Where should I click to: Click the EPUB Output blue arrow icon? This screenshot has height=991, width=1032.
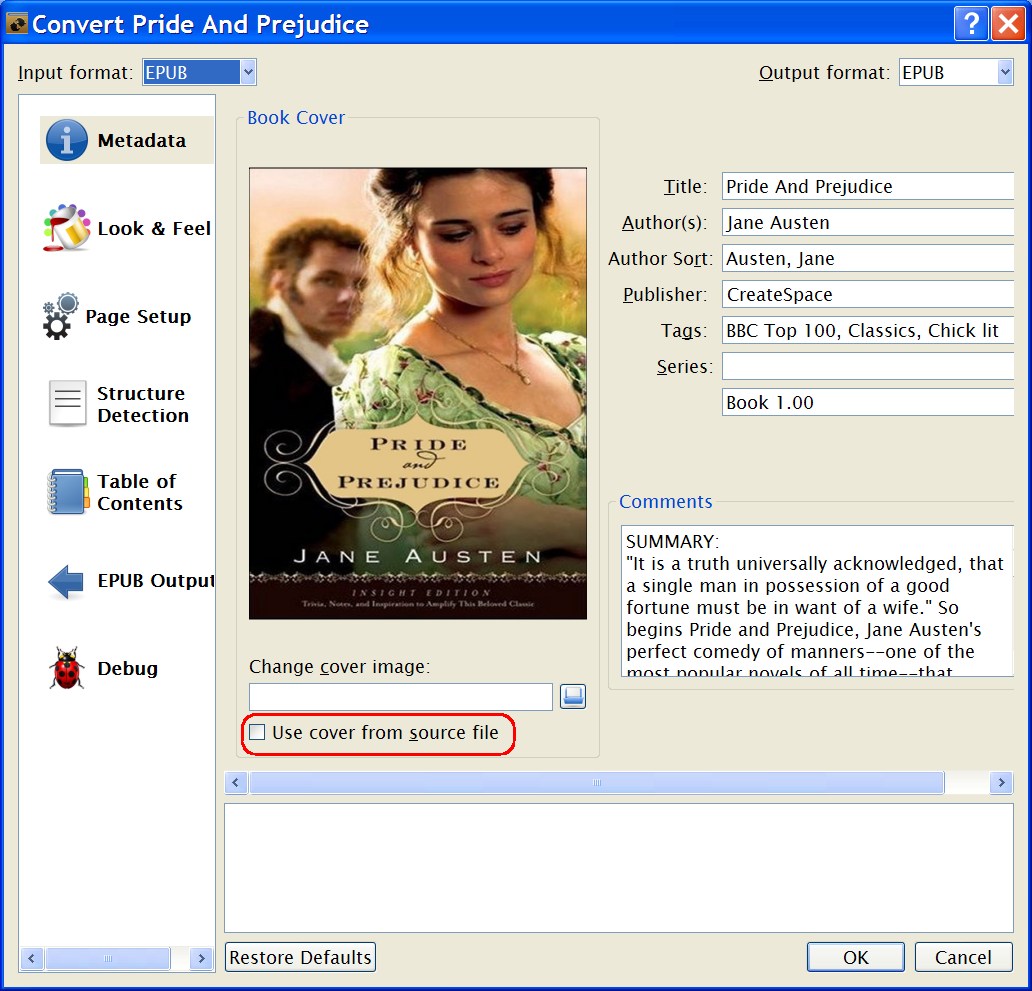[x=66, y=581]
